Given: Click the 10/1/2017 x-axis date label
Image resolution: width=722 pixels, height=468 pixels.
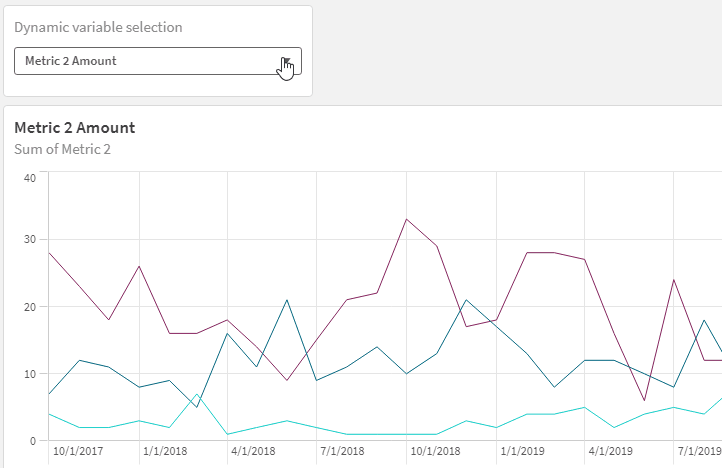Looking at the screenshot, I should tap(78, 452).
